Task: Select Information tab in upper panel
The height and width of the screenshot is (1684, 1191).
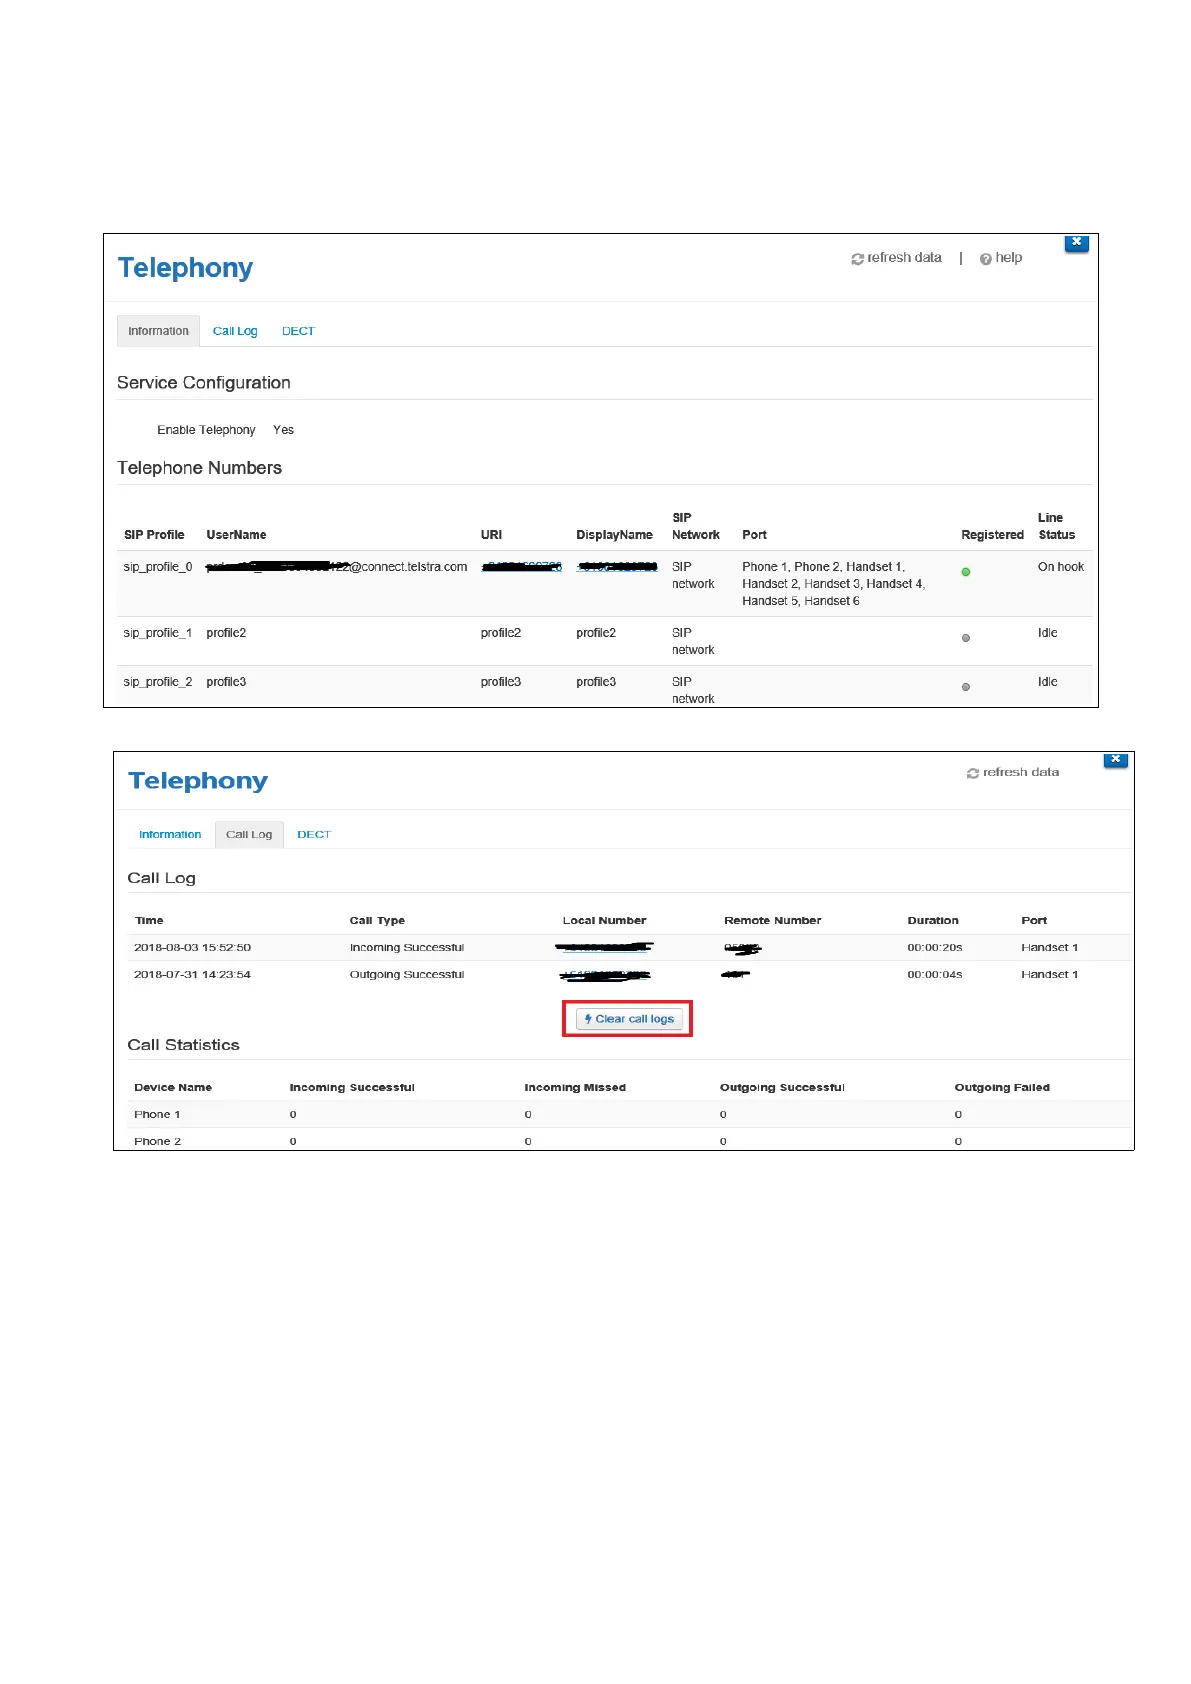Action: tap(158, 331)
